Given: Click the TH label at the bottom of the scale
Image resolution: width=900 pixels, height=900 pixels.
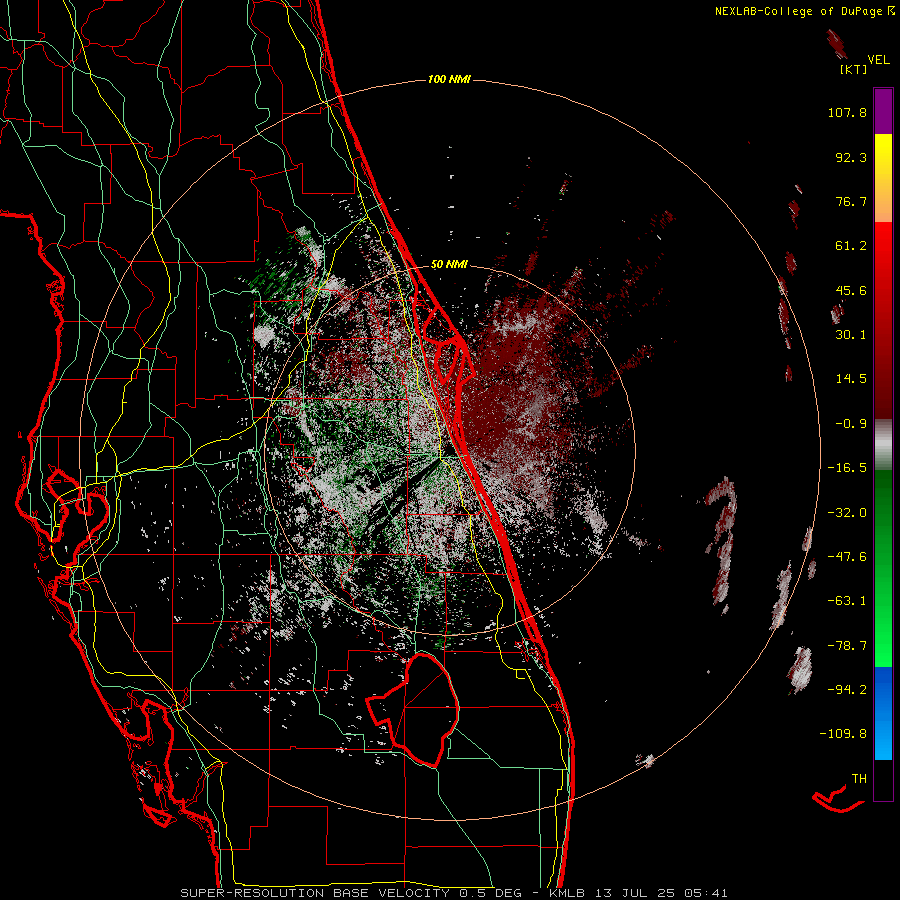Looking at the screenshot, I should click(x=859, y=778).
